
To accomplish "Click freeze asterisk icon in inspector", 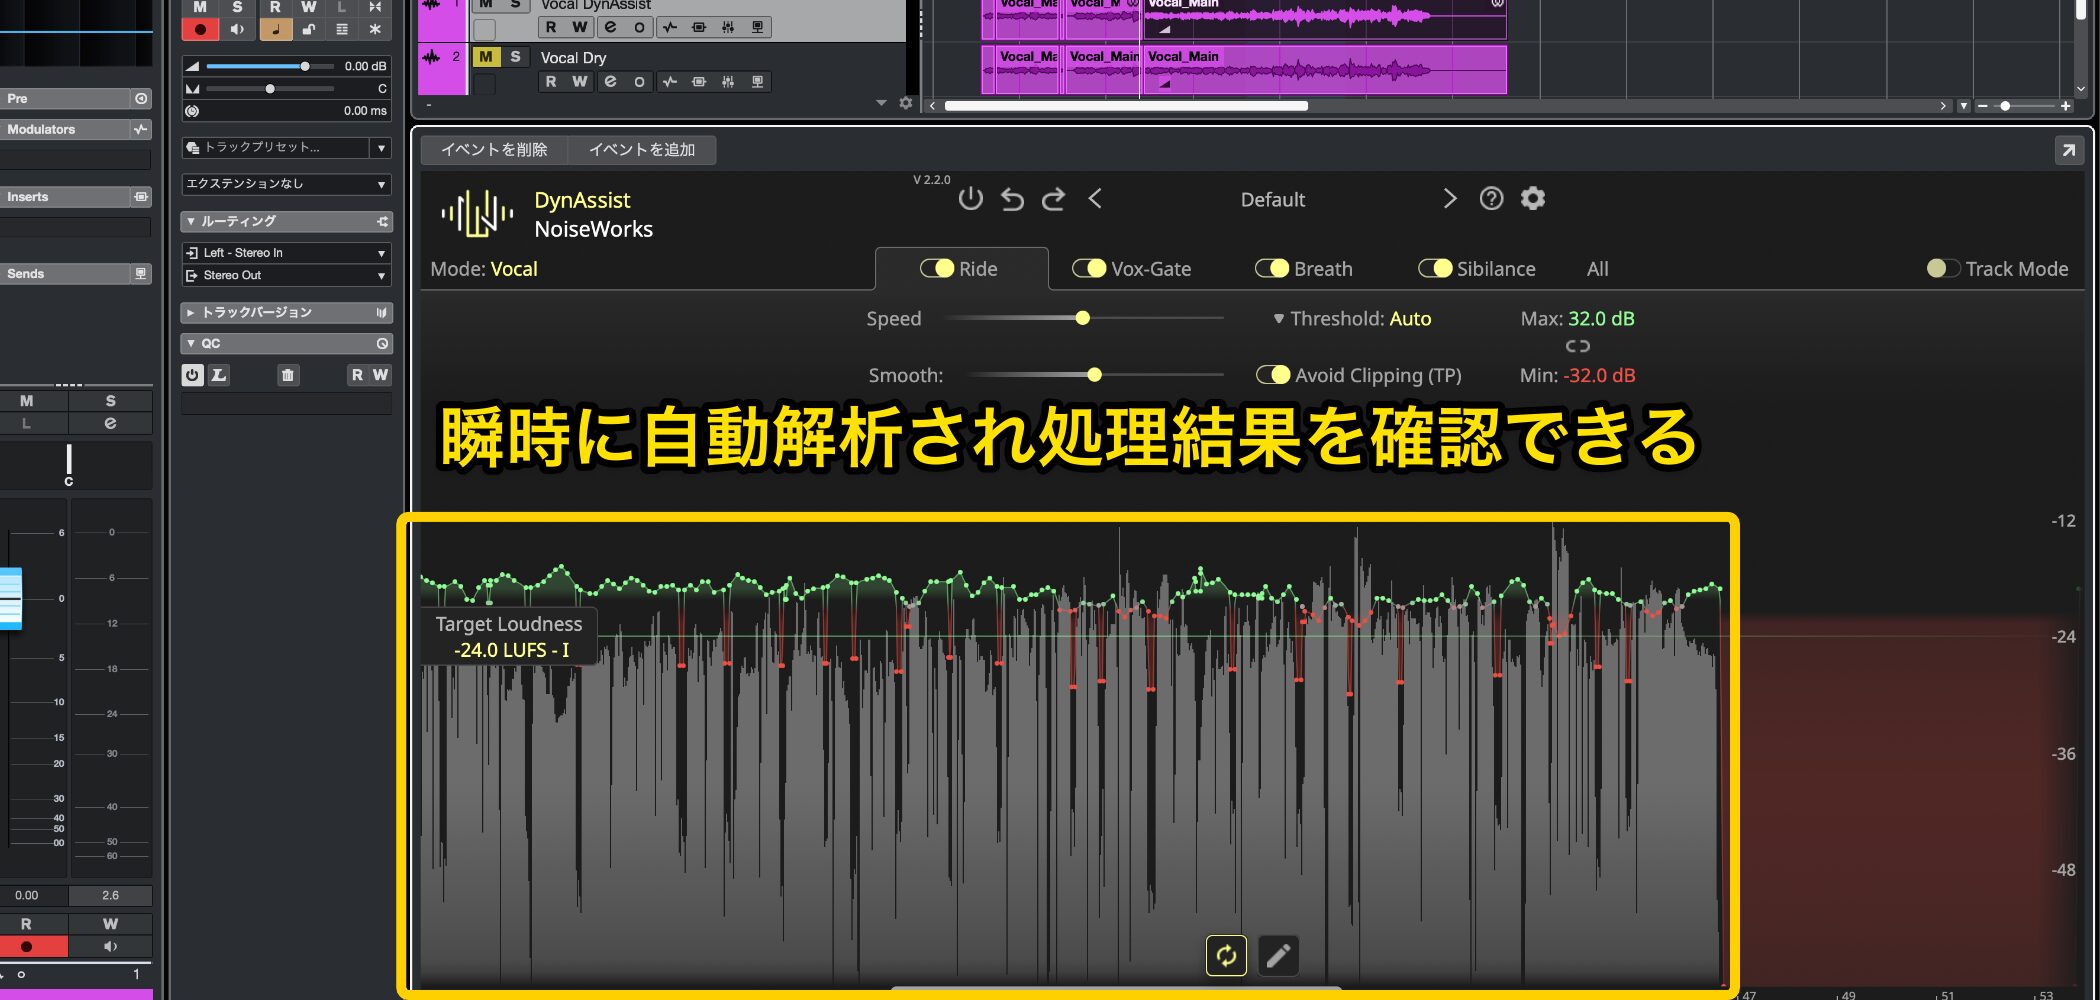I will pos(375,29).
